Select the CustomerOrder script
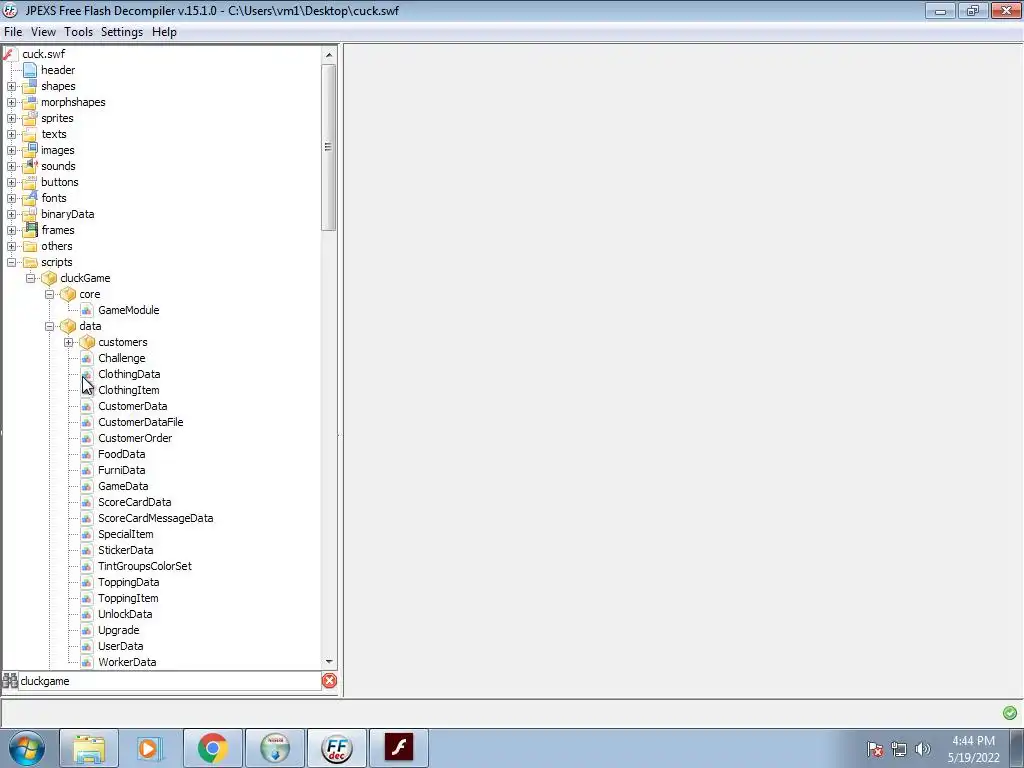 click(x=135, y=438)
